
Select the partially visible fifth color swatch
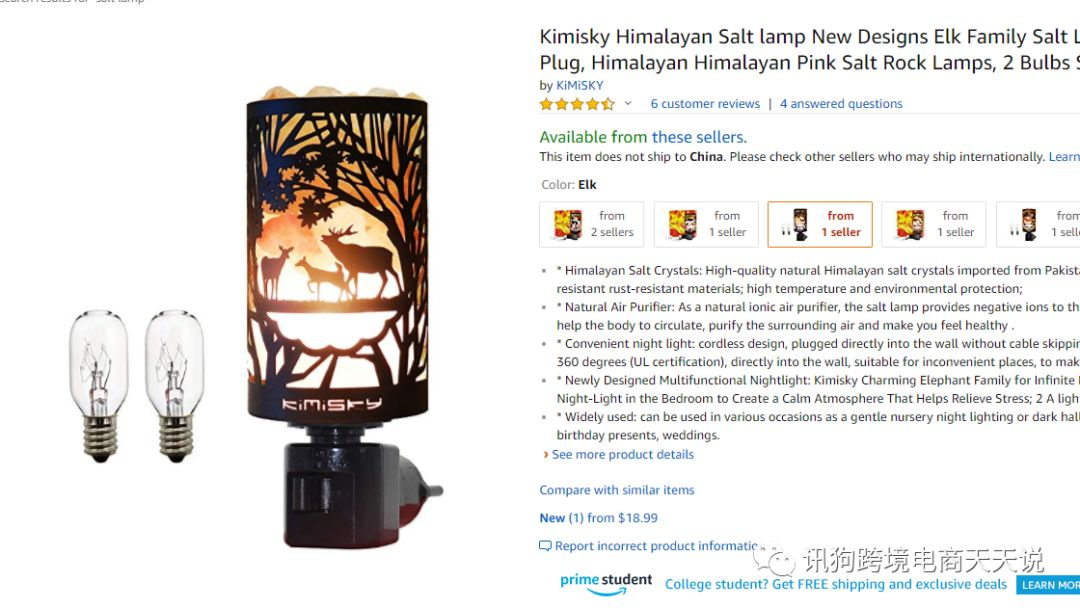pos(1038,224)
